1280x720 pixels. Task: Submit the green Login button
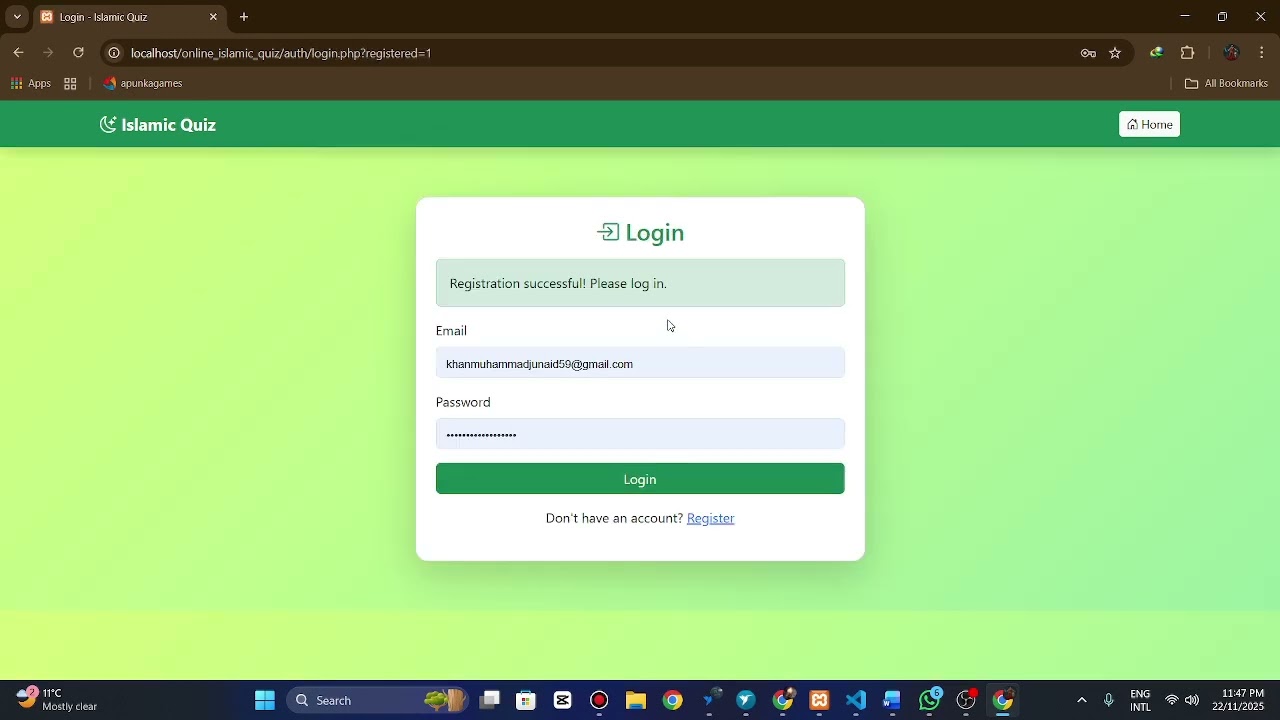coord(640,479)
